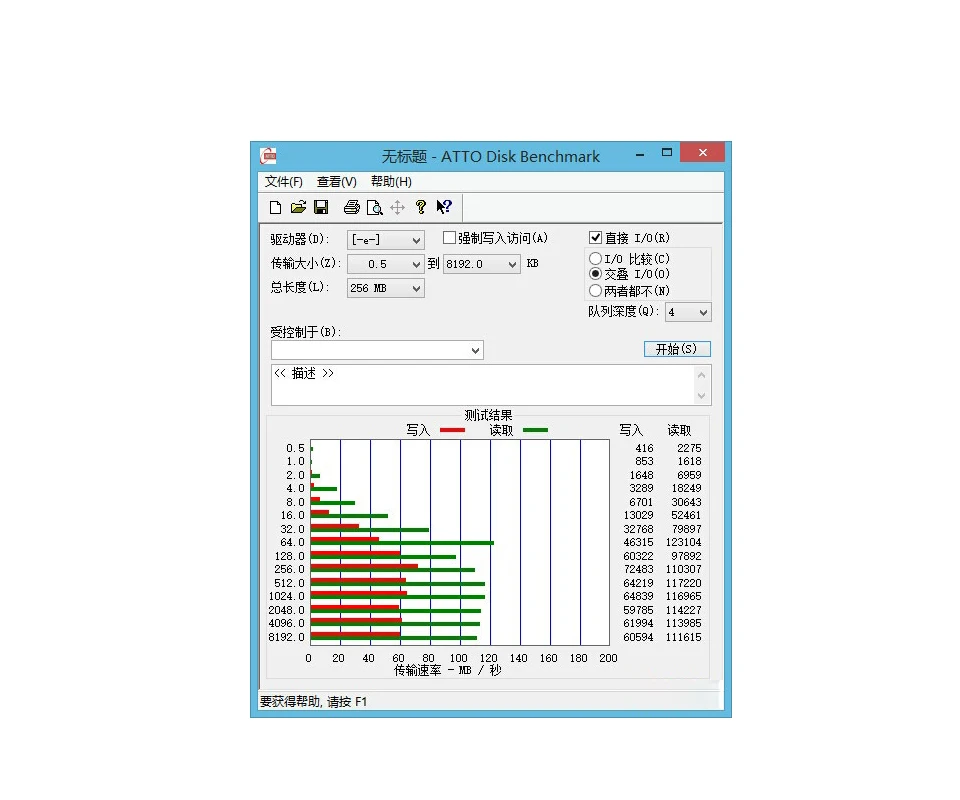Screen dimensions: 960x800
Task: Open the transfer size start dropdown 0.5
Action: click(x=386, y=264)
